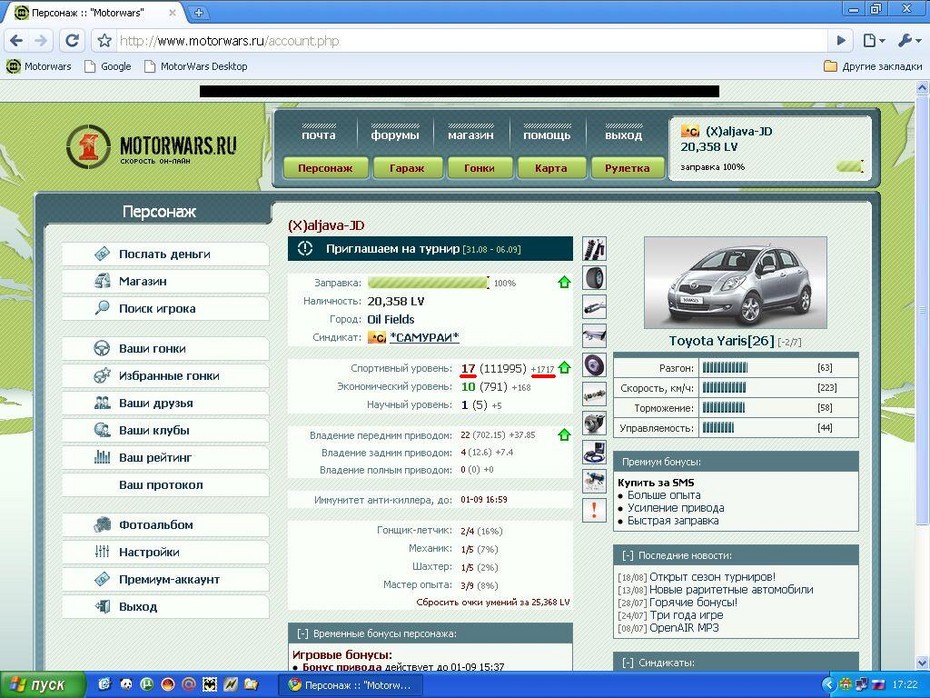
Task: Click the syndicate badge beside *САМУРАИ*
Action: coord(377,337)
